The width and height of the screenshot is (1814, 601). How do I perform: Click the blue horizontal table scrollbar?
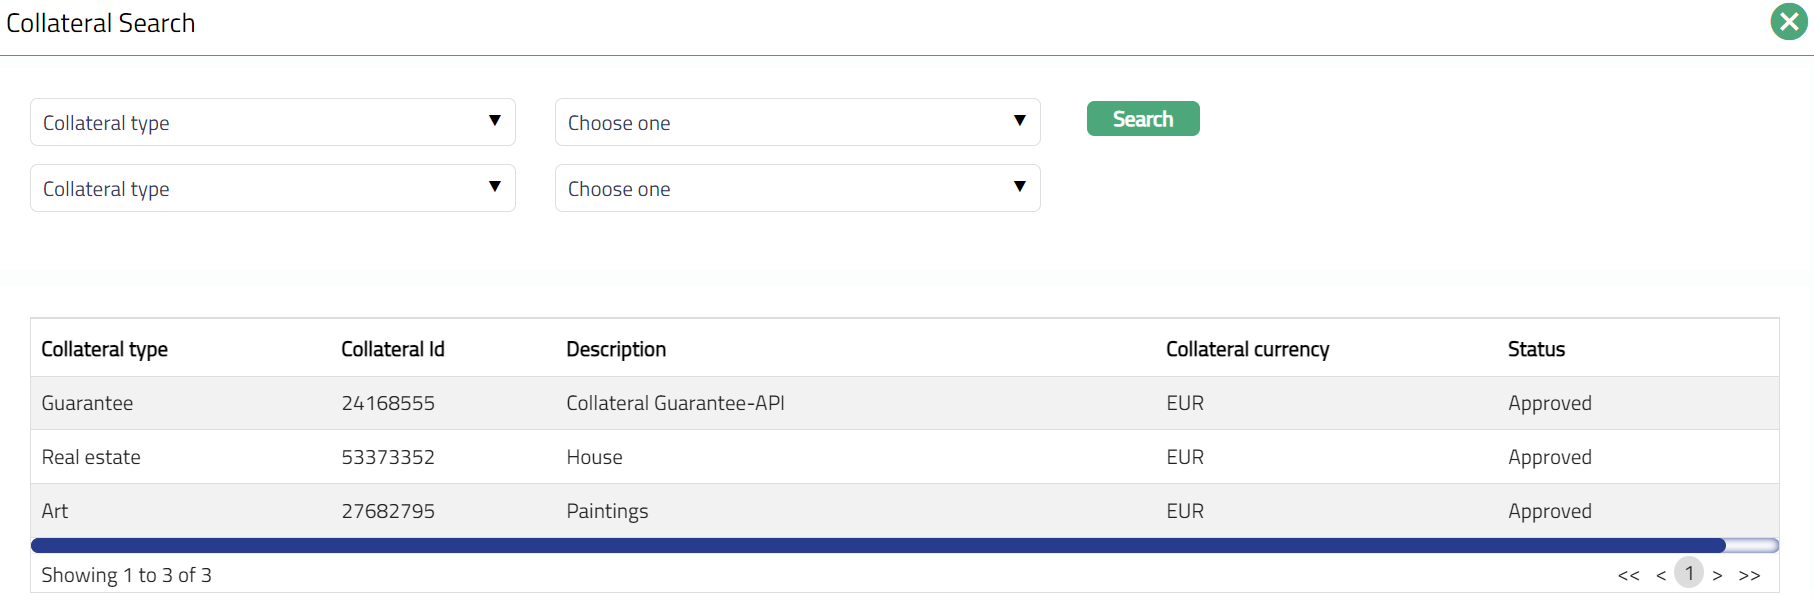878,545
